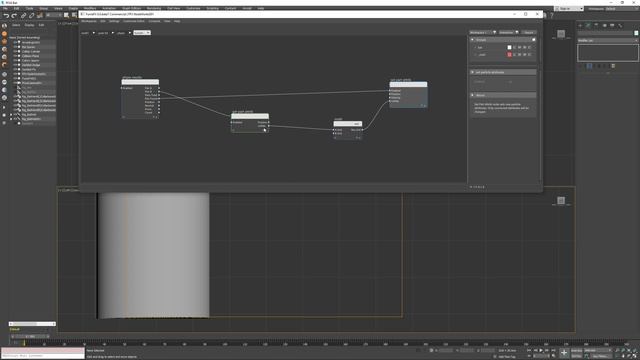Open the Sign In dropdown
640x360 pixels.
coord(569,9)
